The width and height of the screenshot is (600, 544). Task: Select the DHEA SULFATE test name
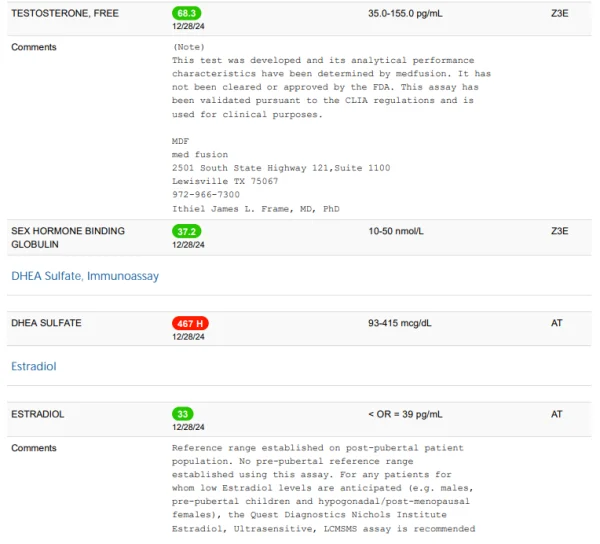coord(46,323)
